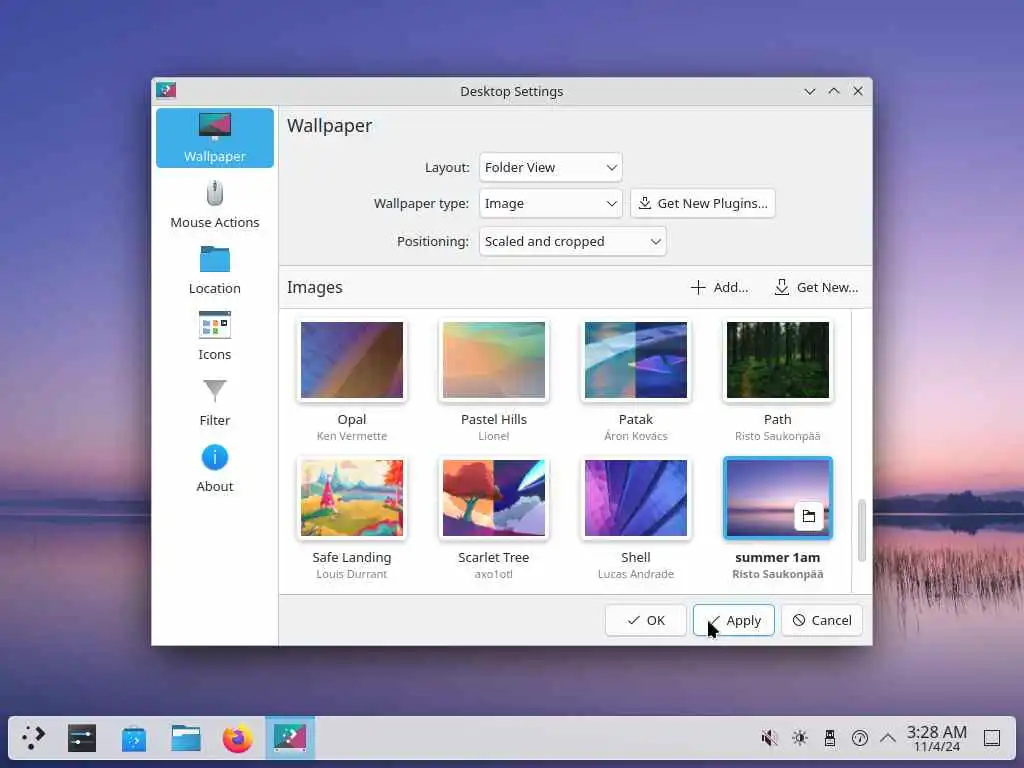This screenshot has width=1024, height=768.
Task: Expand the Layout dropdown showing Folder View
Action: tap(550, 167)
